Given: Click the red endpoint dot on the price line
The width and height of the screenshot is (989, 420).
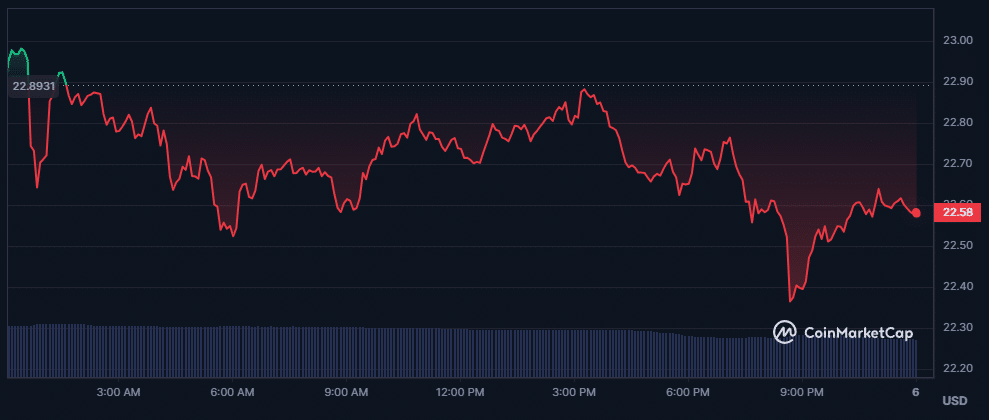Looking at the screenshot, I should click(916, 213).
